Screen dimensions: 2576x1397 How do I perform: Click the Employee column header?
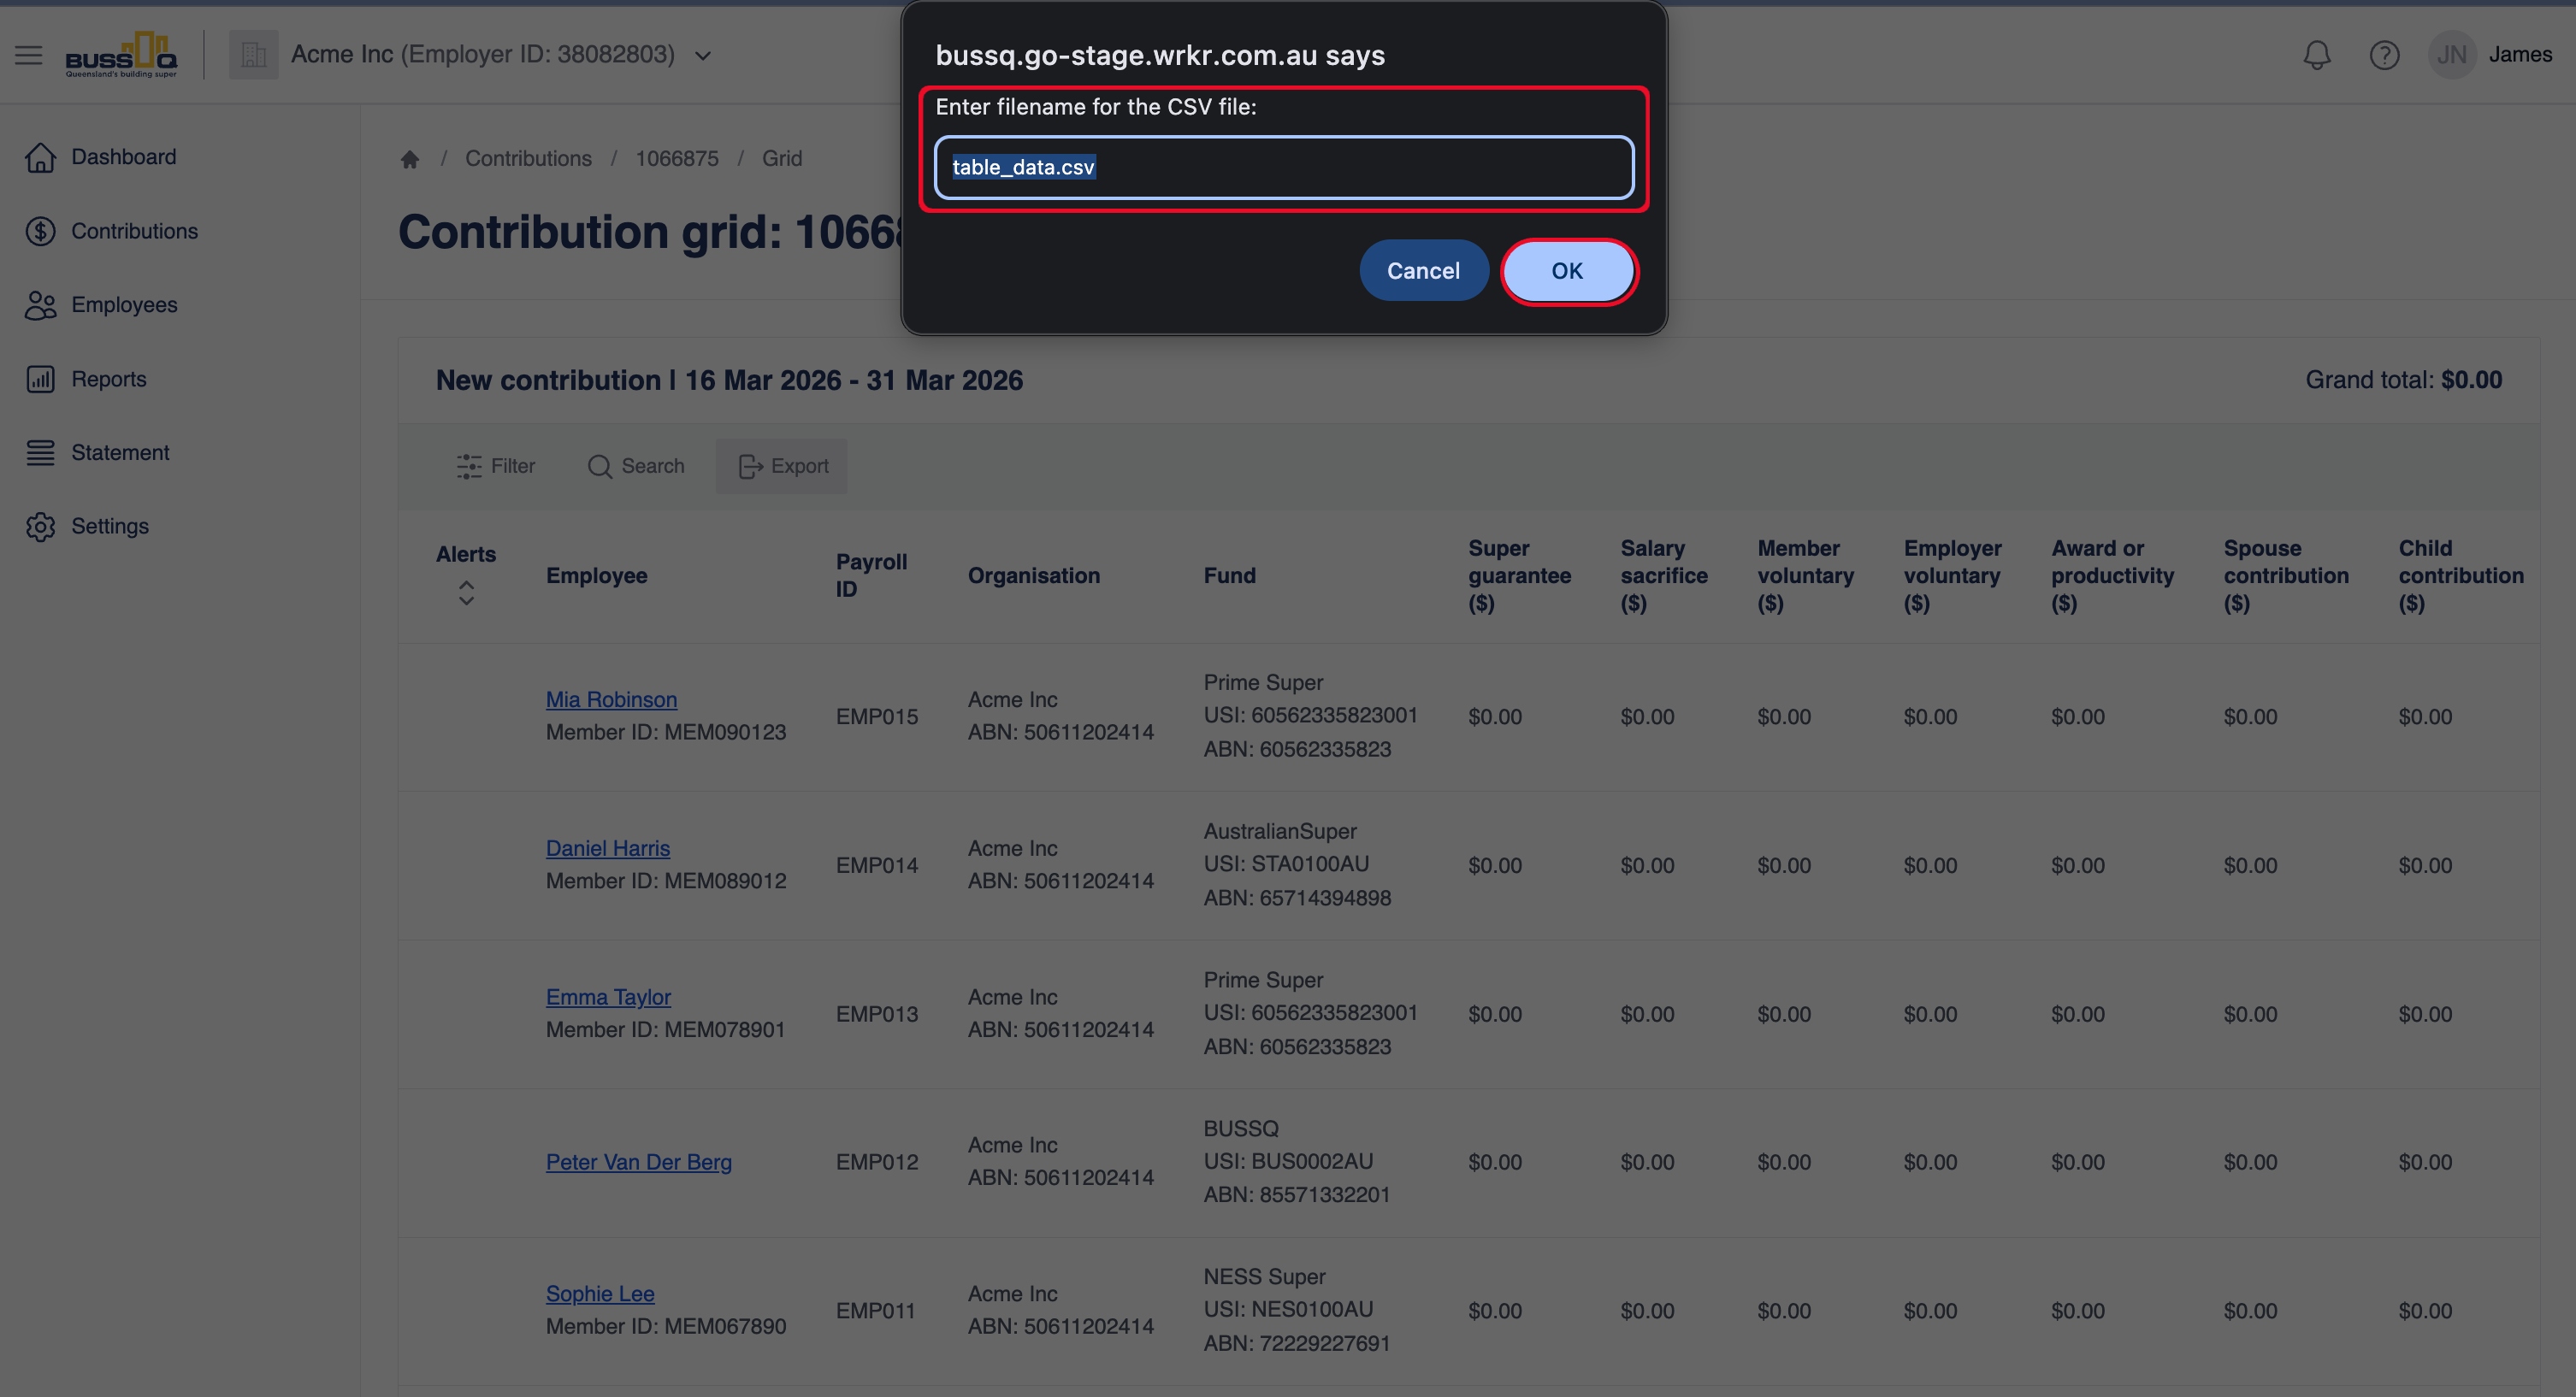[596, 575]
